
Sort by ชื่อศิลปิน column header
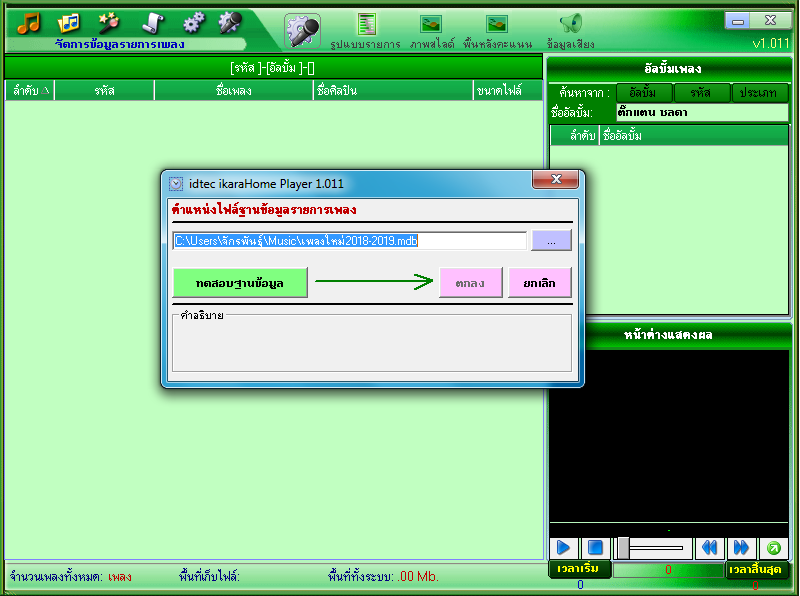[393, 91]
